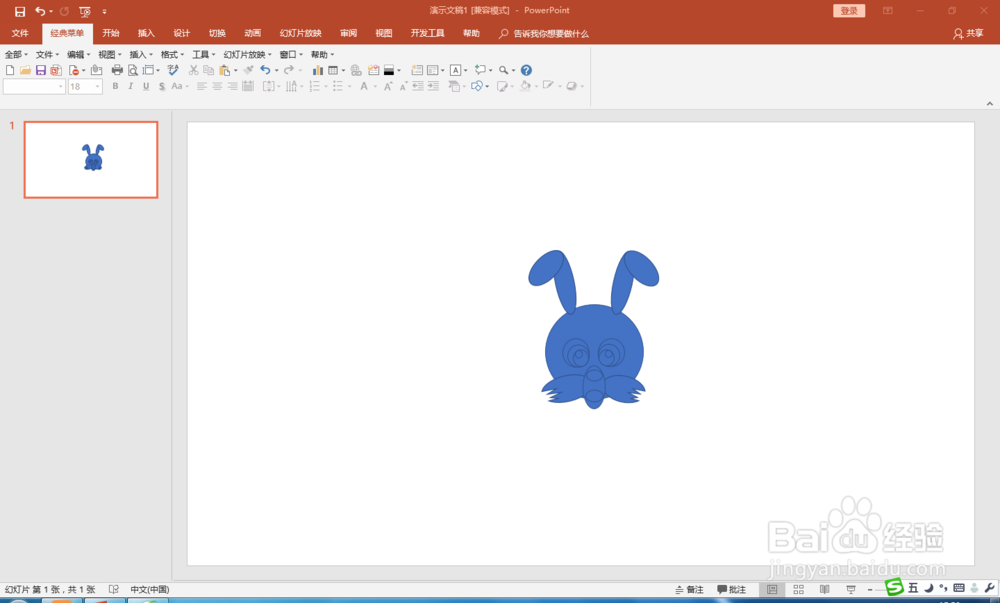This screenshot has height=603, width=1000.
Task: Open the 工具 dropdown menu
Action: 203,55
